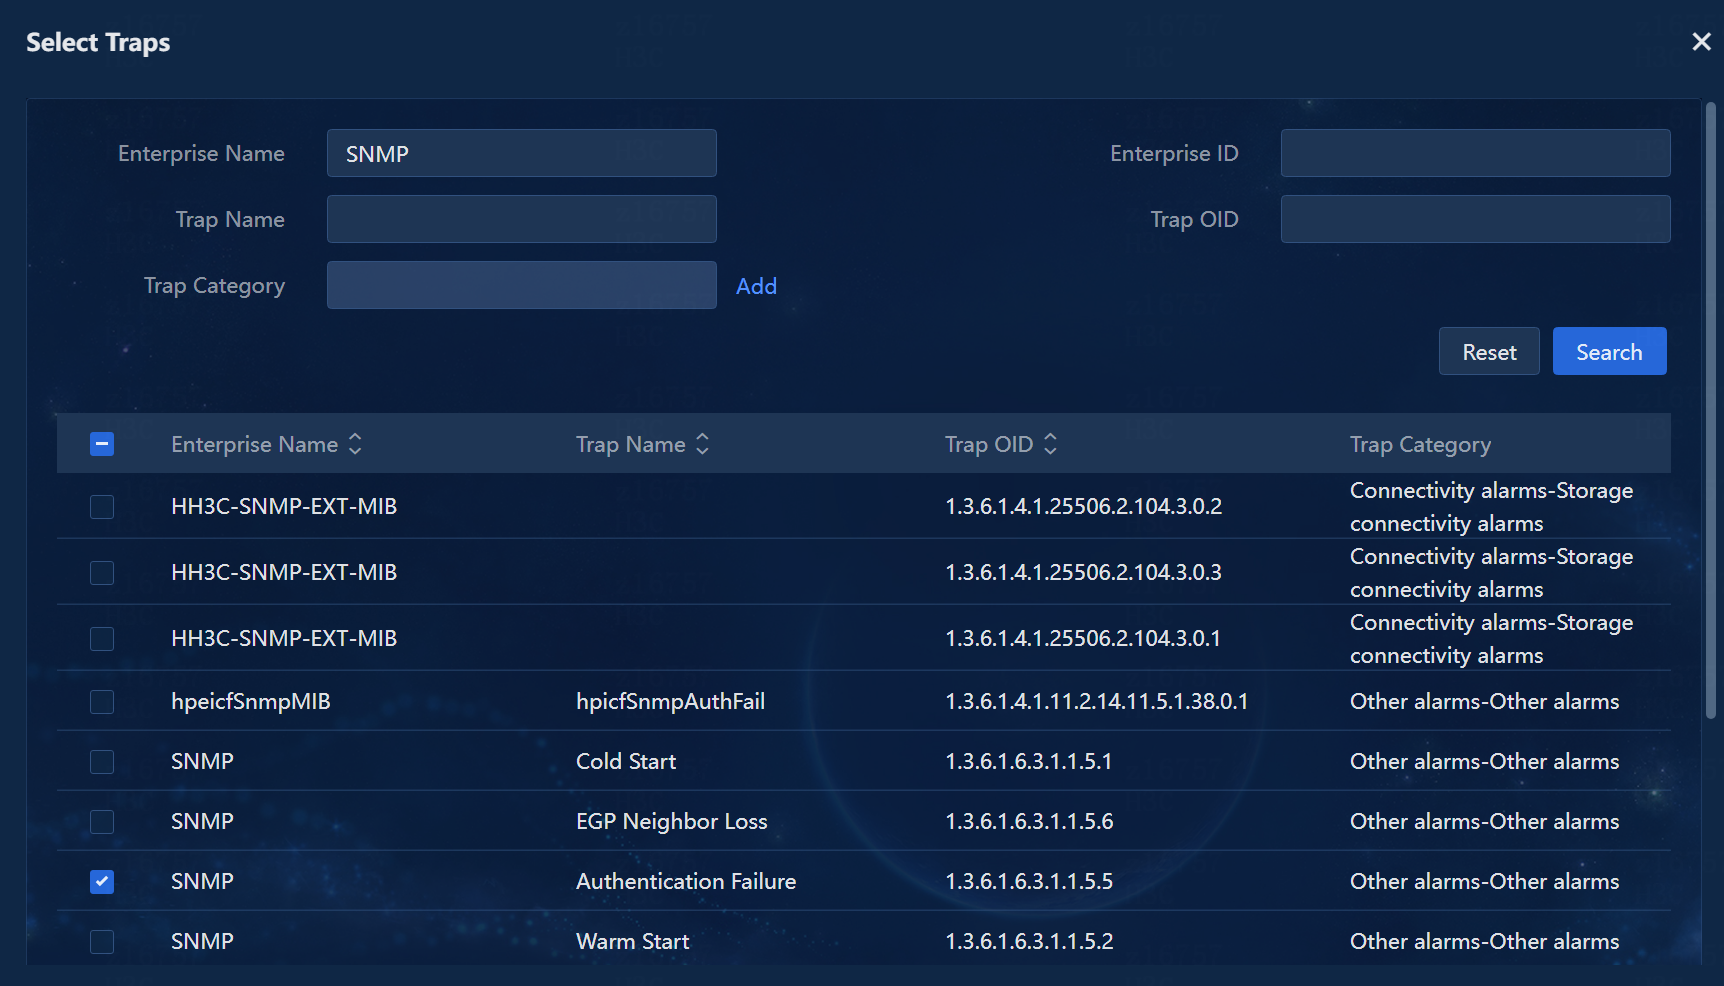Click OID 1.3.6.1.6.3.1.1.5.2 cell
The height and width of the screenshot is (986, 1724).
click(x=1029, y=942)
